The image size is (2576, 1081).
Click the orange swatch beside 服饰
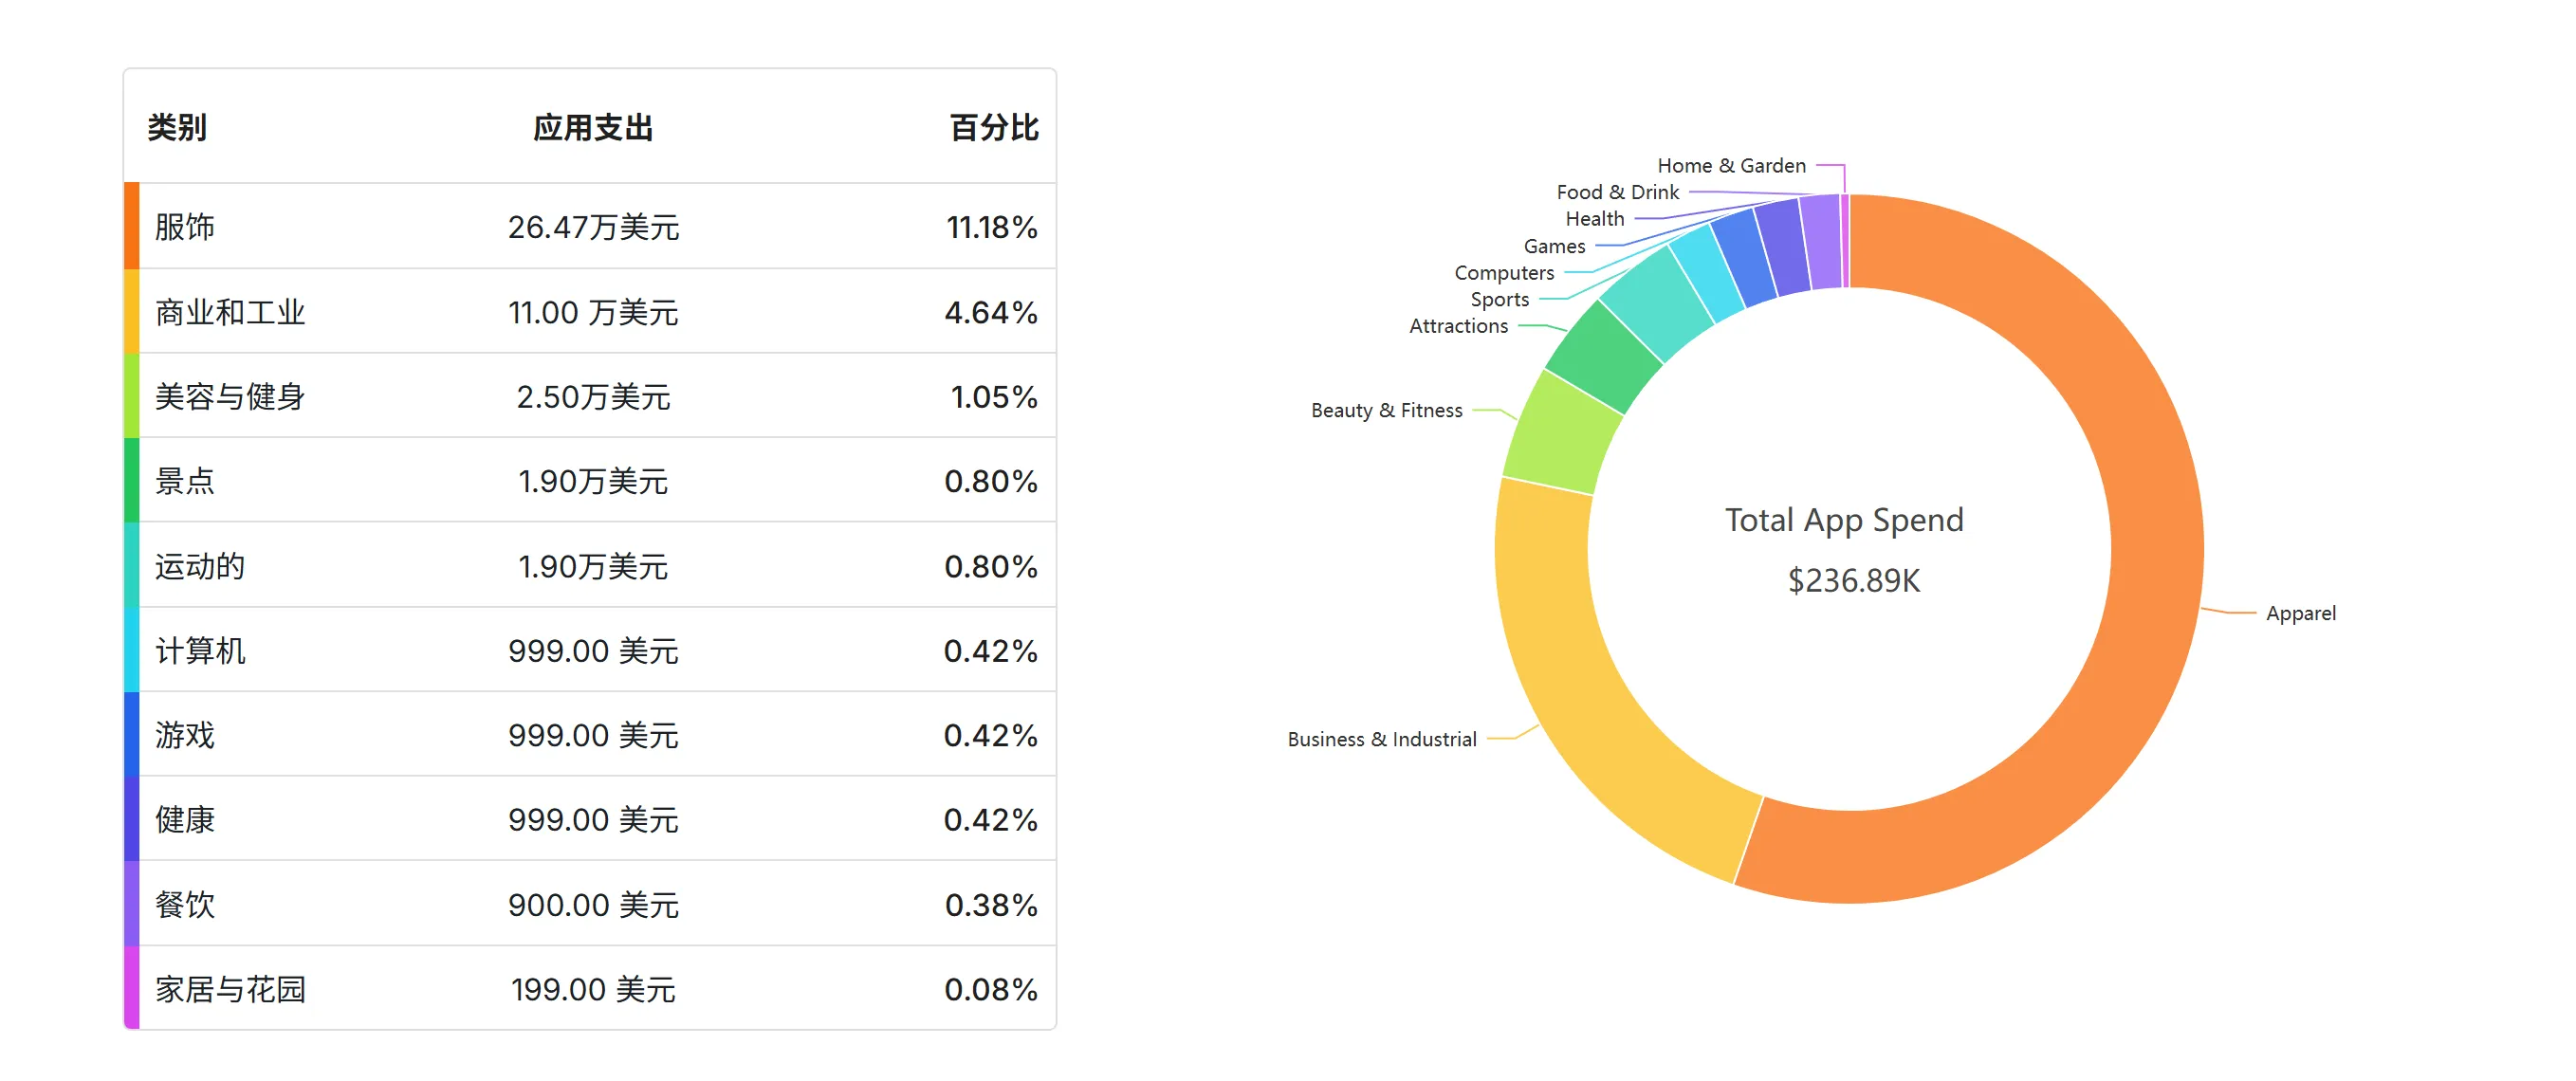(131, 226)
